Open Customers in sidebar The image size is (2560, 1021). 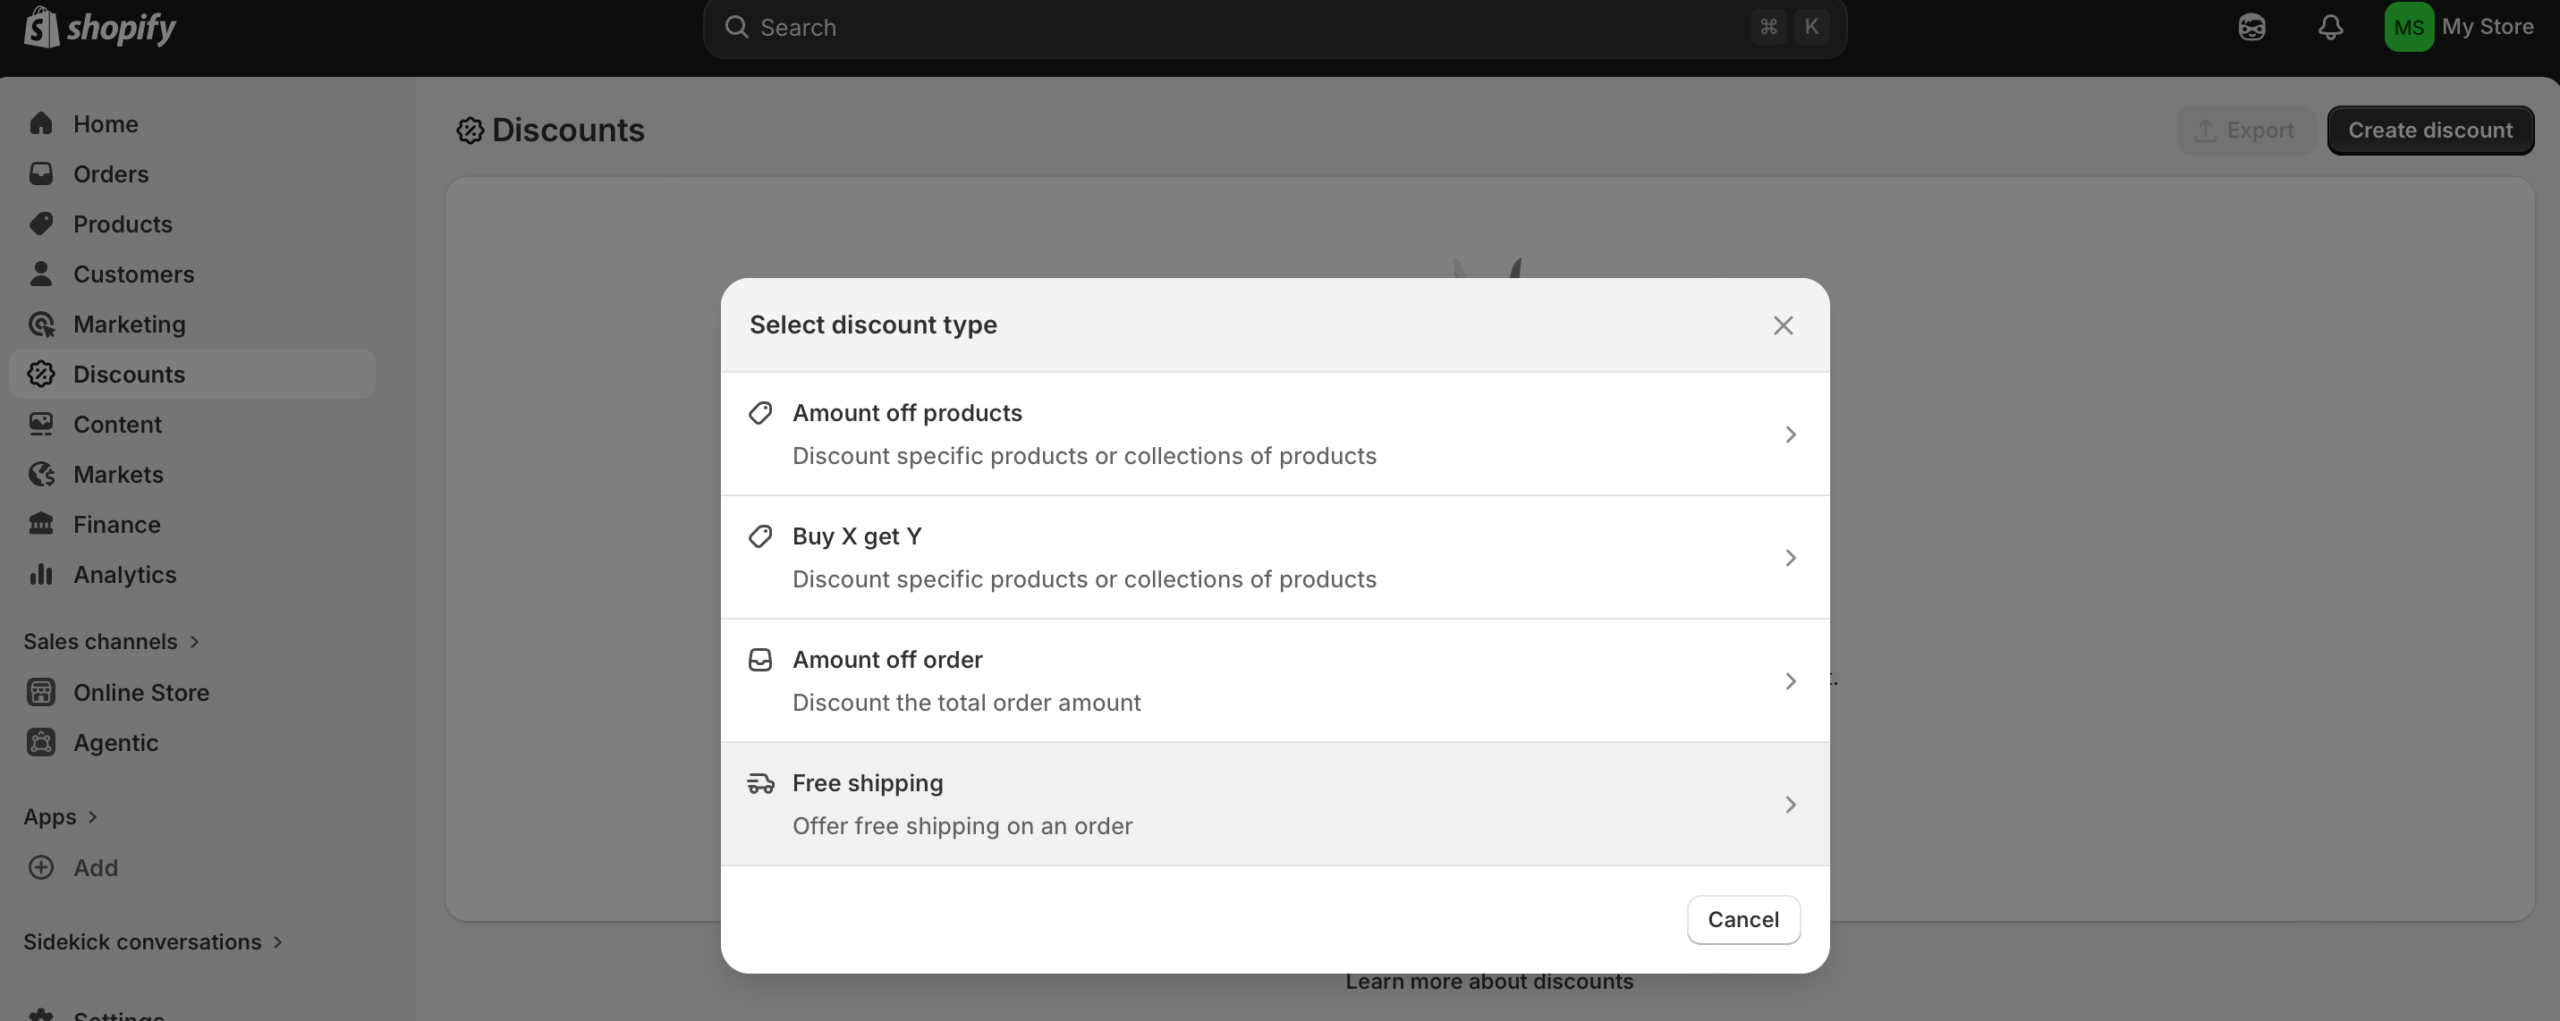tap(192, 274)
